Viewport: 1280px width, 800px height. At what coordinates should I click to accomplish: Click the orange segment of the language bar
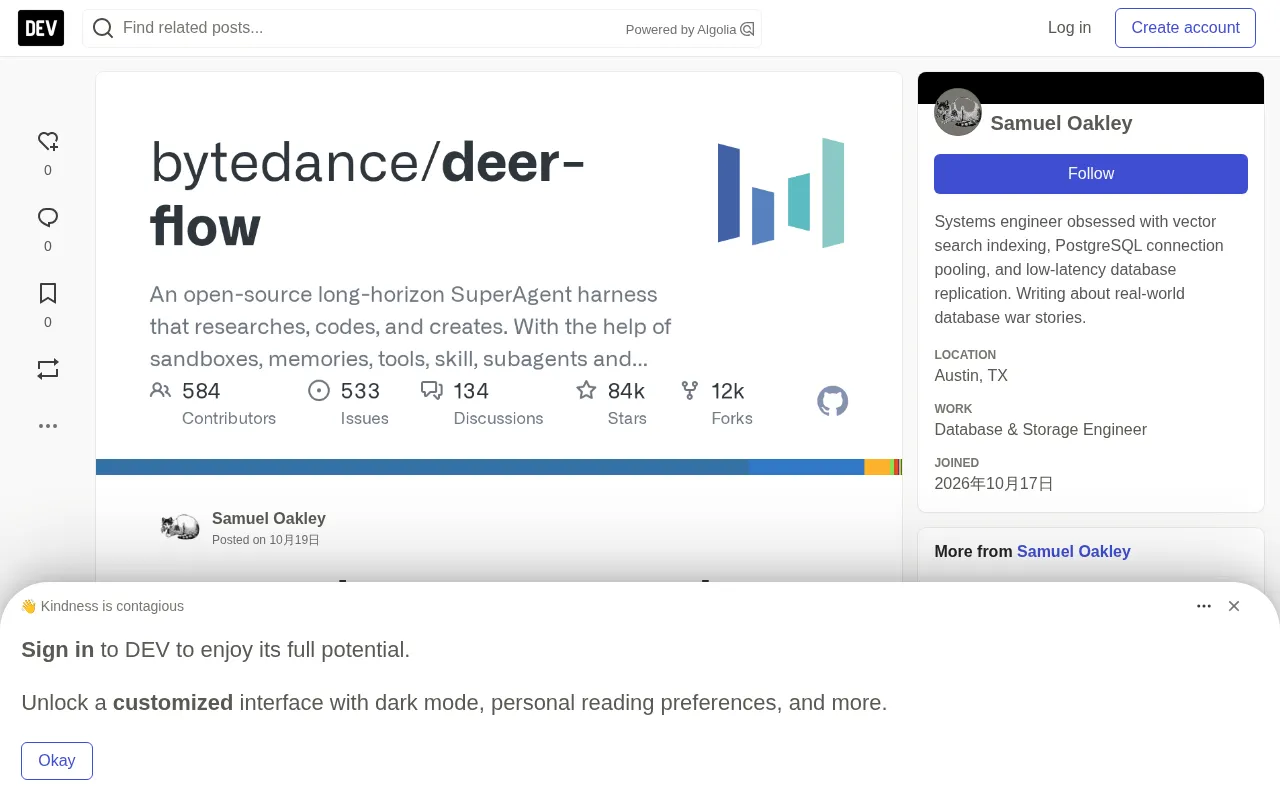pyautogui.click(x=876, y=467)
